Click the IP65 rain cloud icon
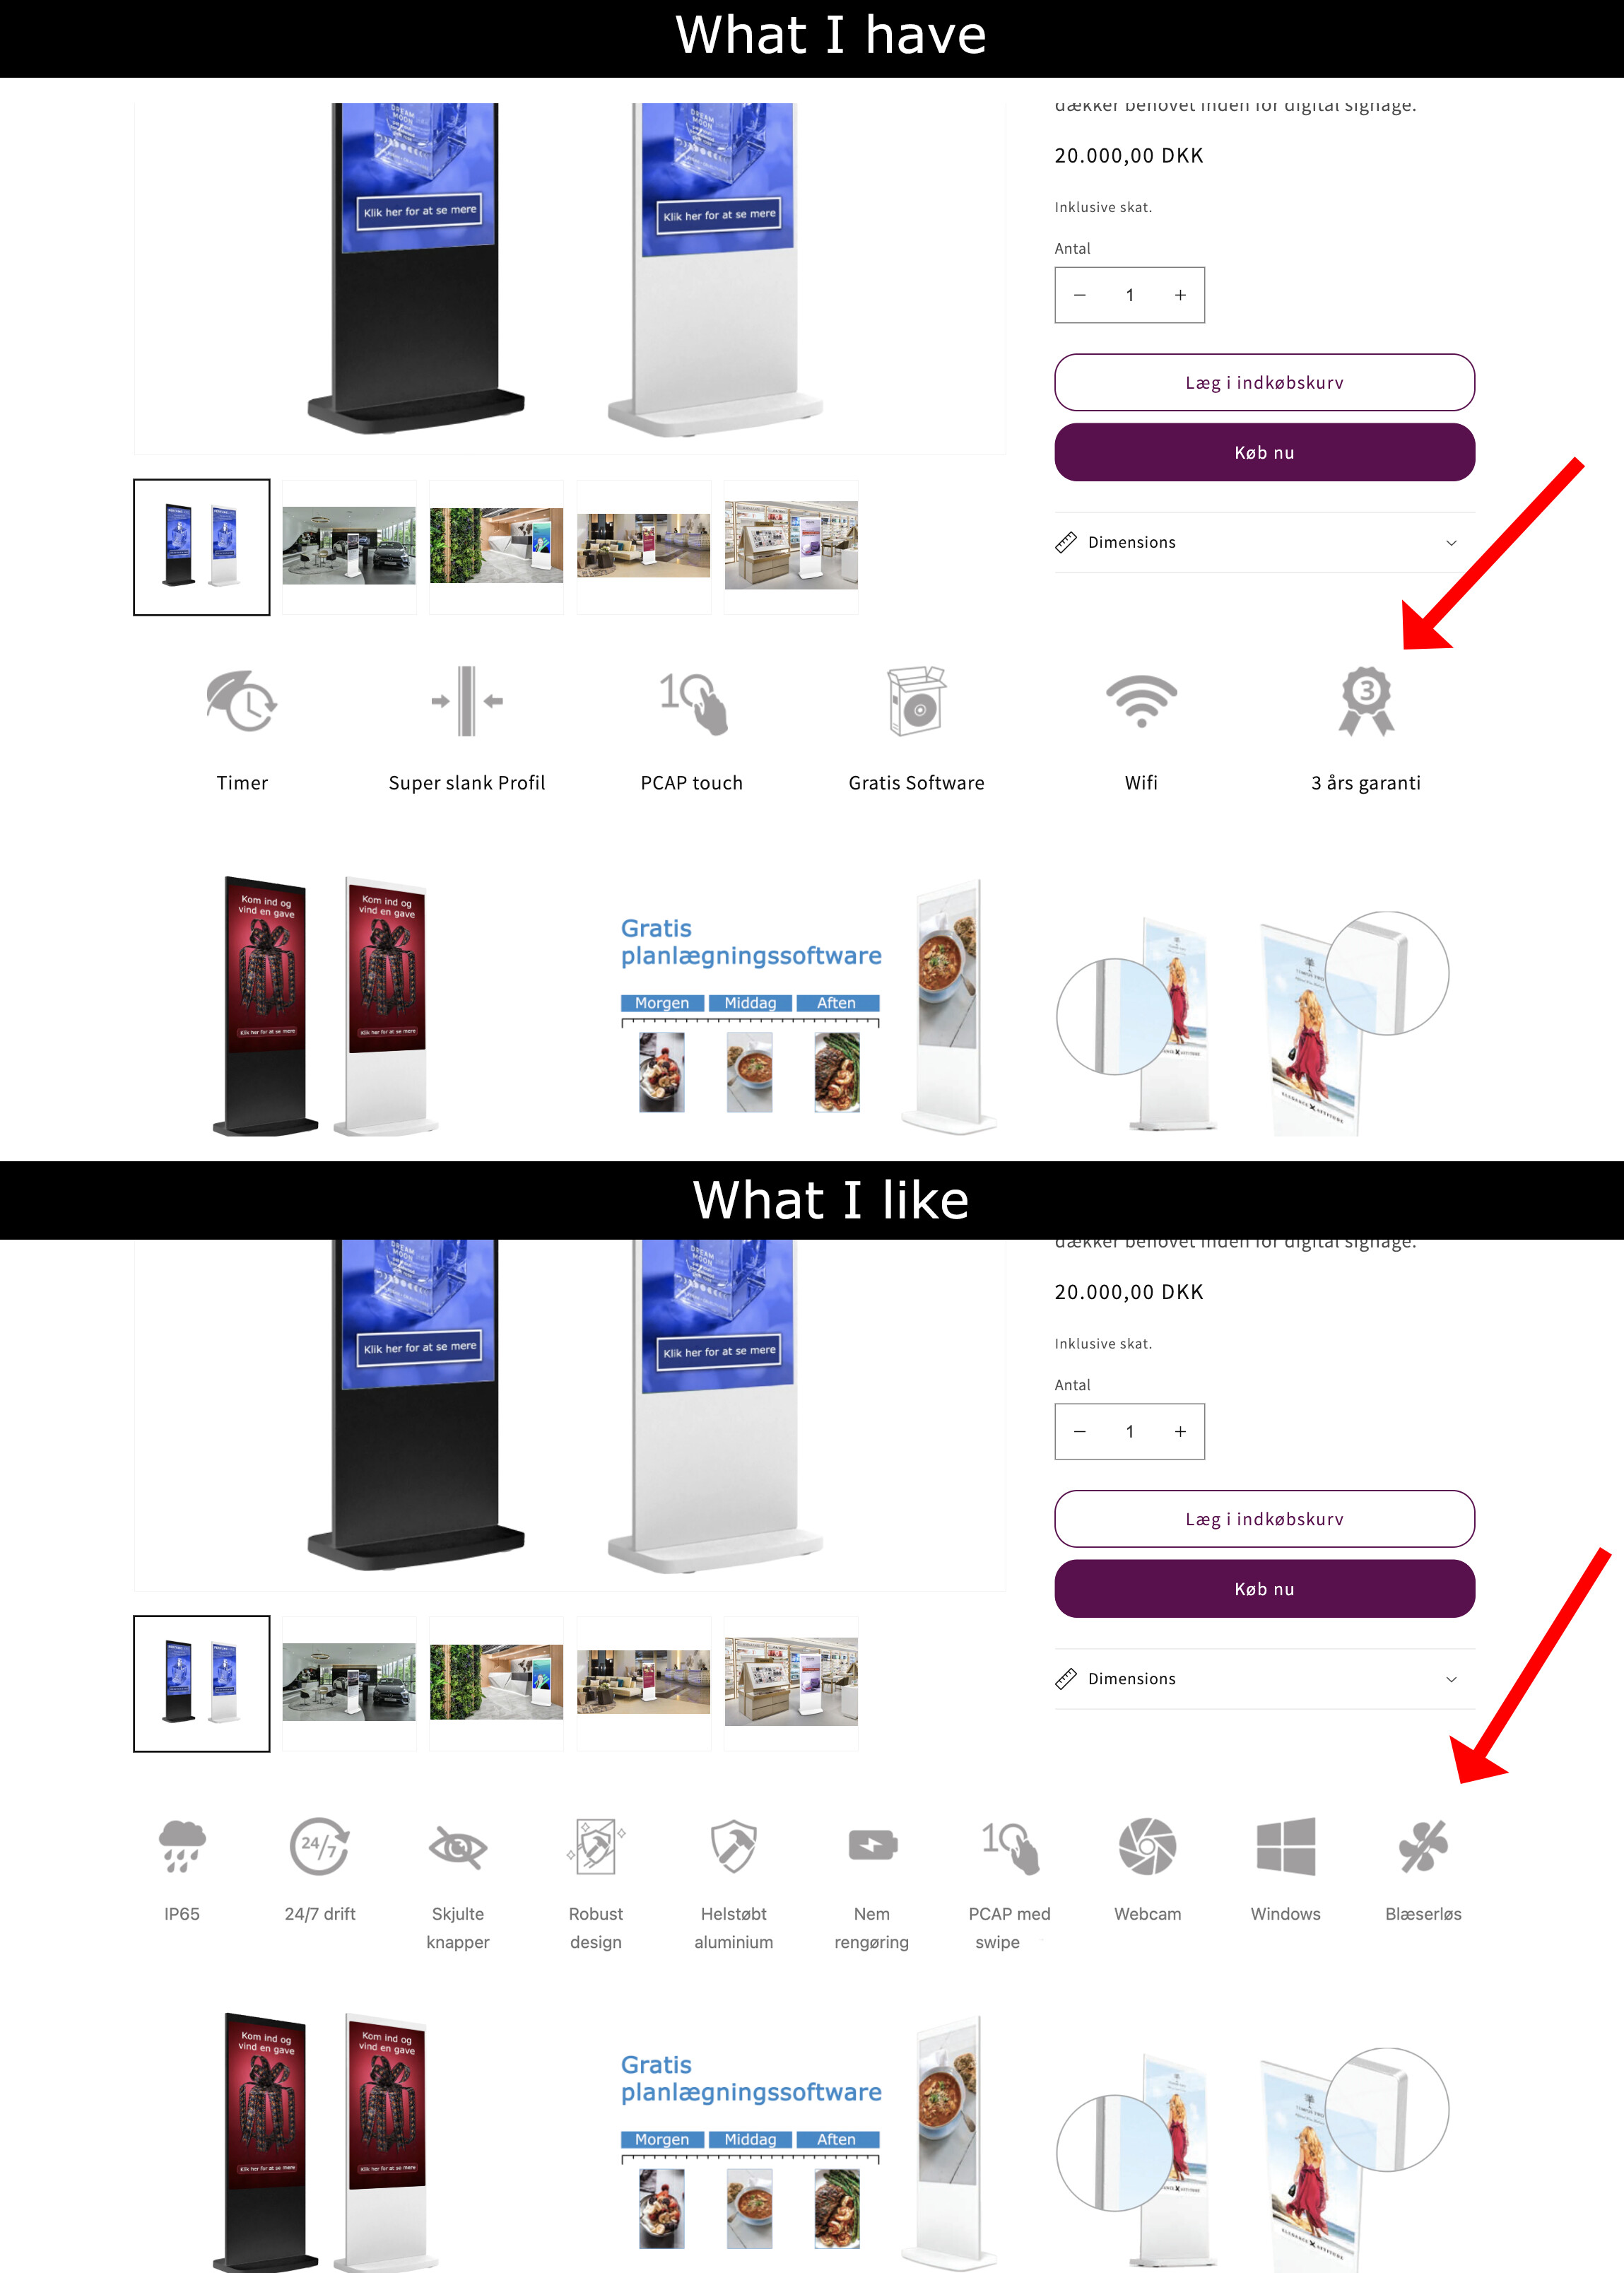The width and height of the screenshot is (1624, 2273). click(182, 1846)
